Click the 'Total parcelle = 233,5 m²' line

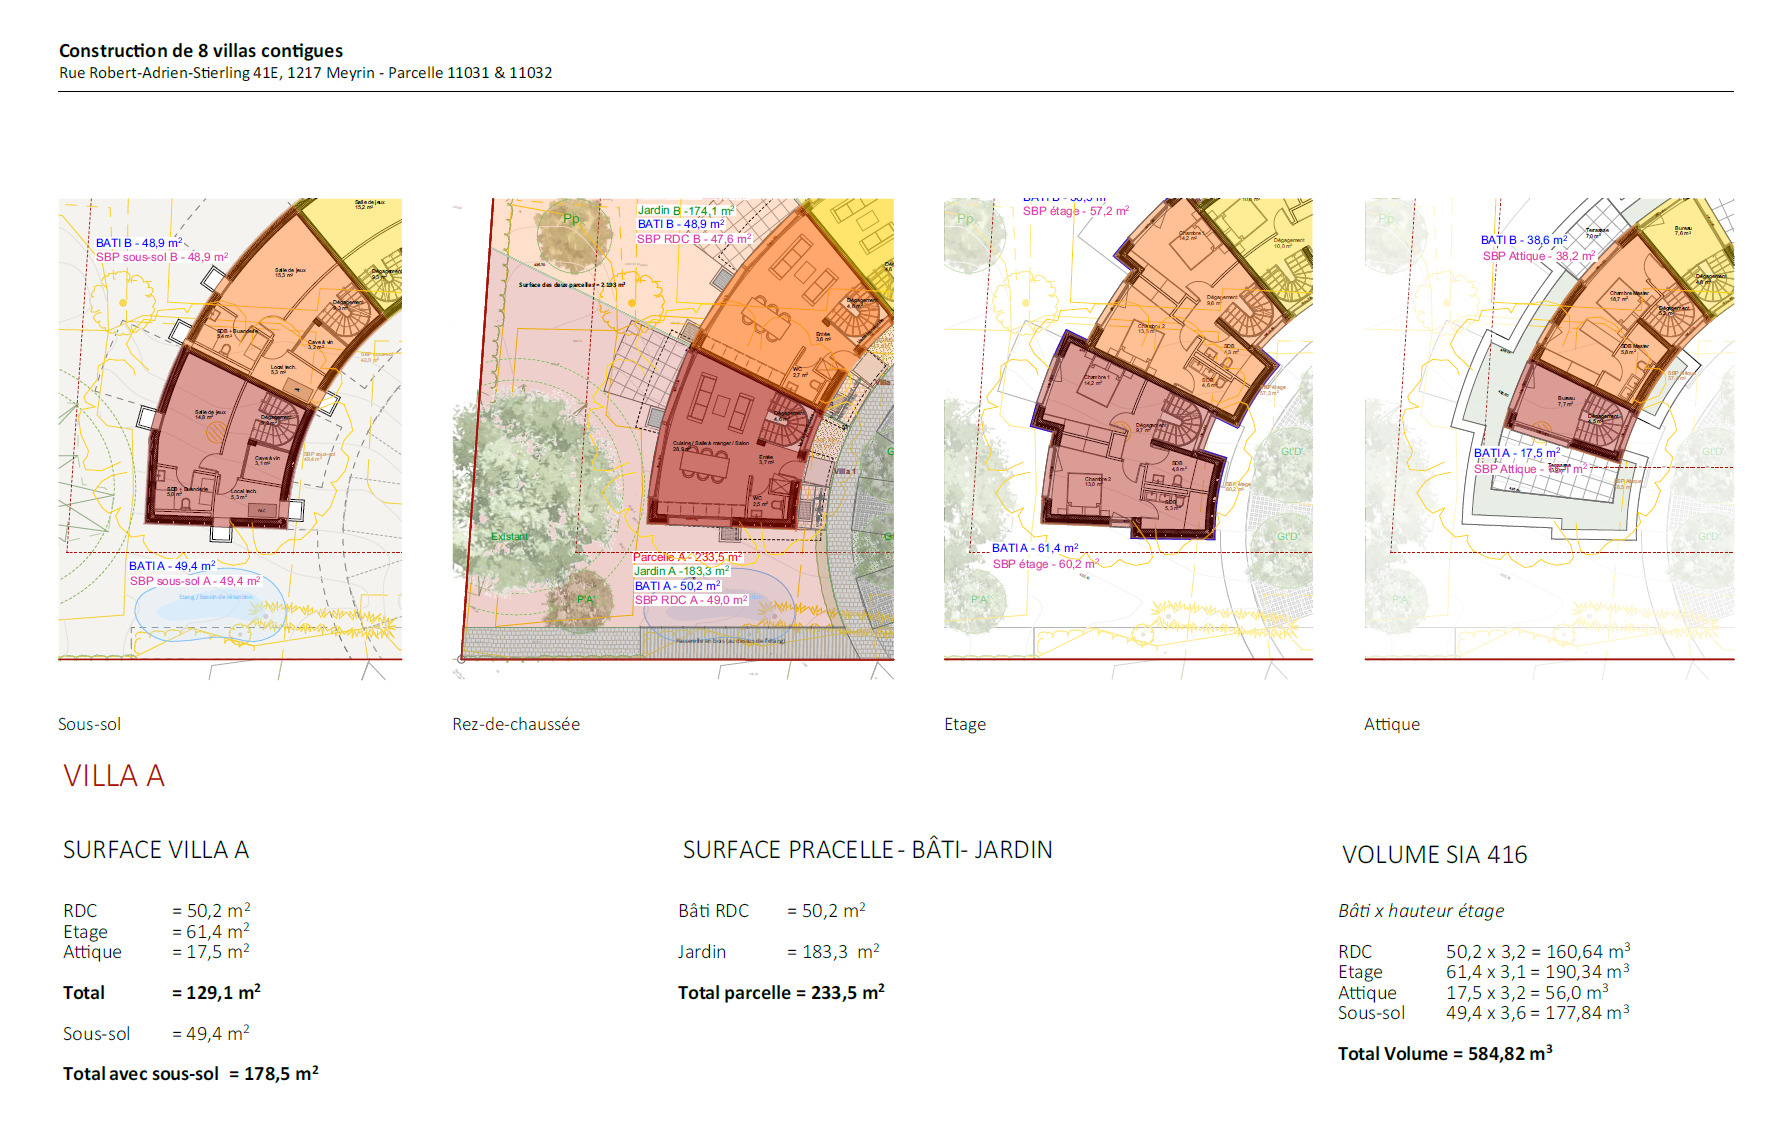pyautogui.click(x=781, y=993)
